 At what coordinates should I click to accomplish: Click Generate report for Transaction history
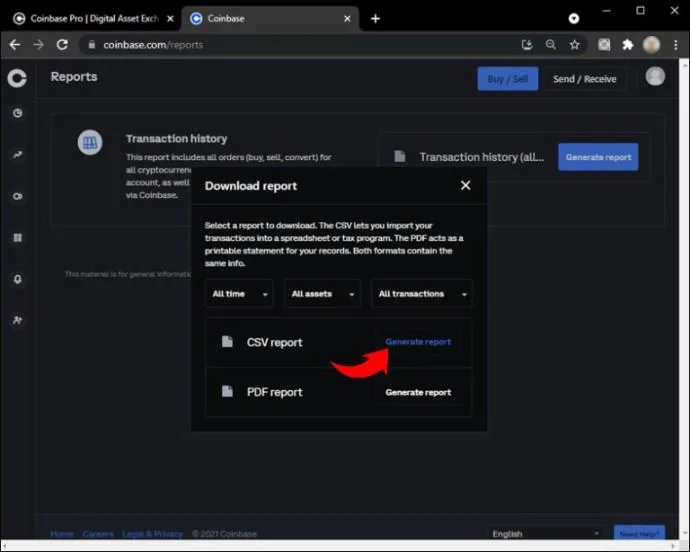(x=598, y=157)
